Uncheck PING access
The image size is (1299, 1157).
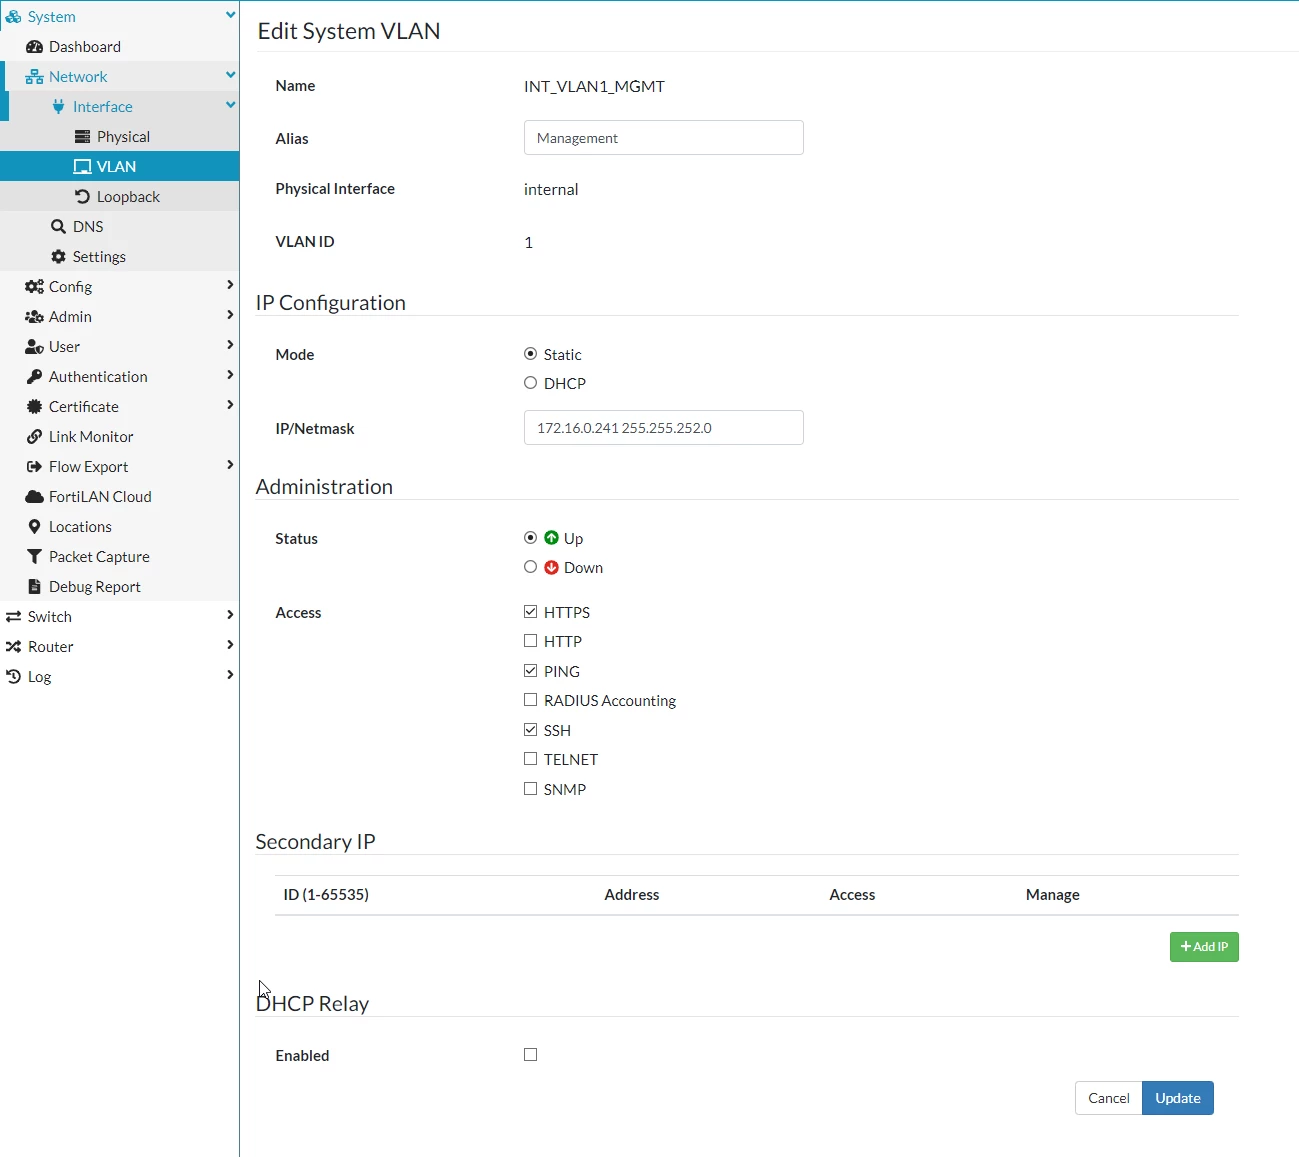(531, 671)
